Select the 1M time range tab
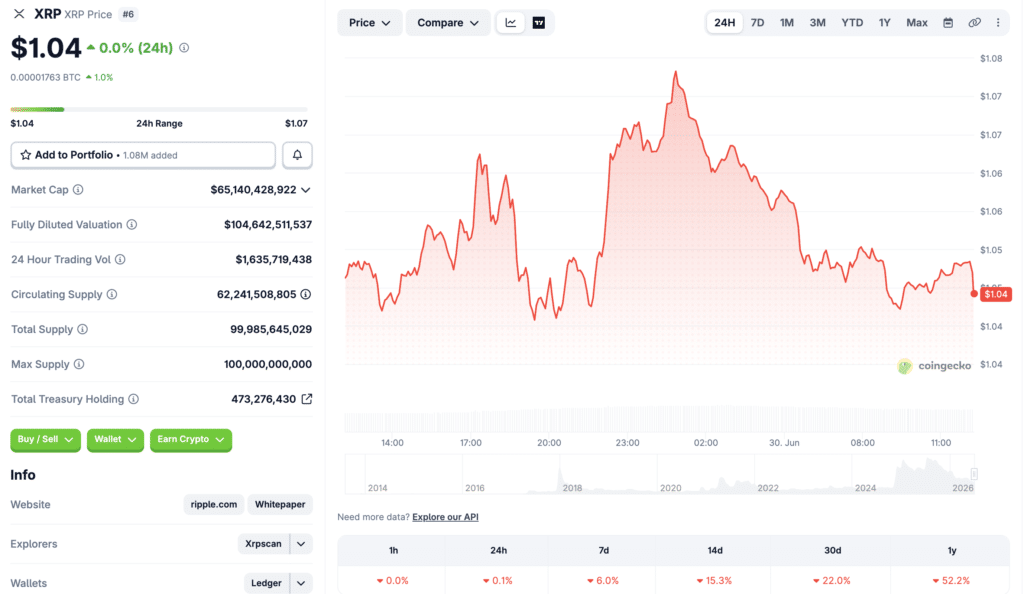 coord(787,23)
